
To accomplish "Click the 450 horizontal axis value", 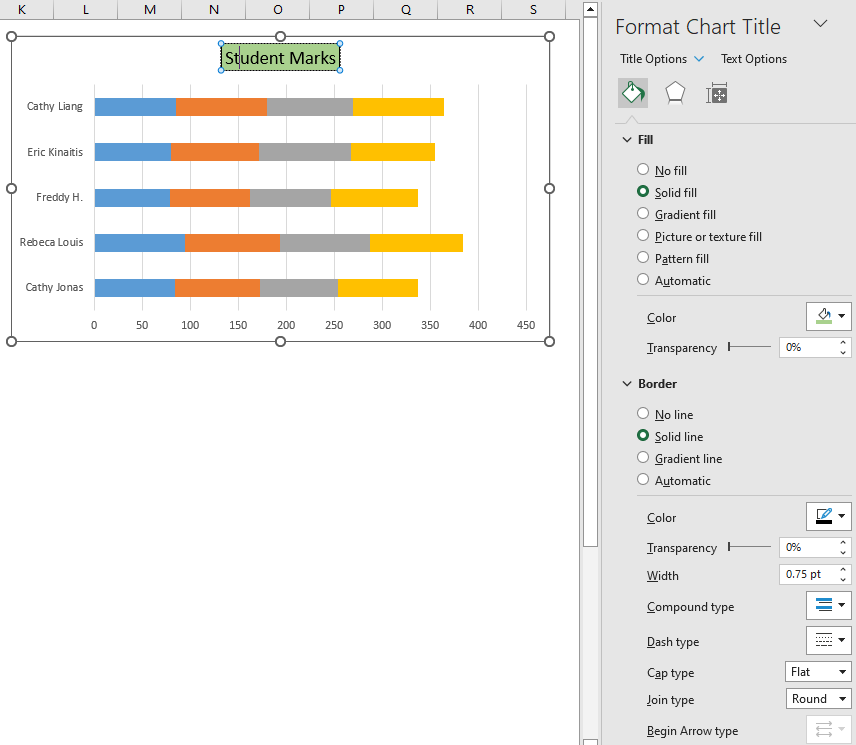I will (x=526, y=325).
